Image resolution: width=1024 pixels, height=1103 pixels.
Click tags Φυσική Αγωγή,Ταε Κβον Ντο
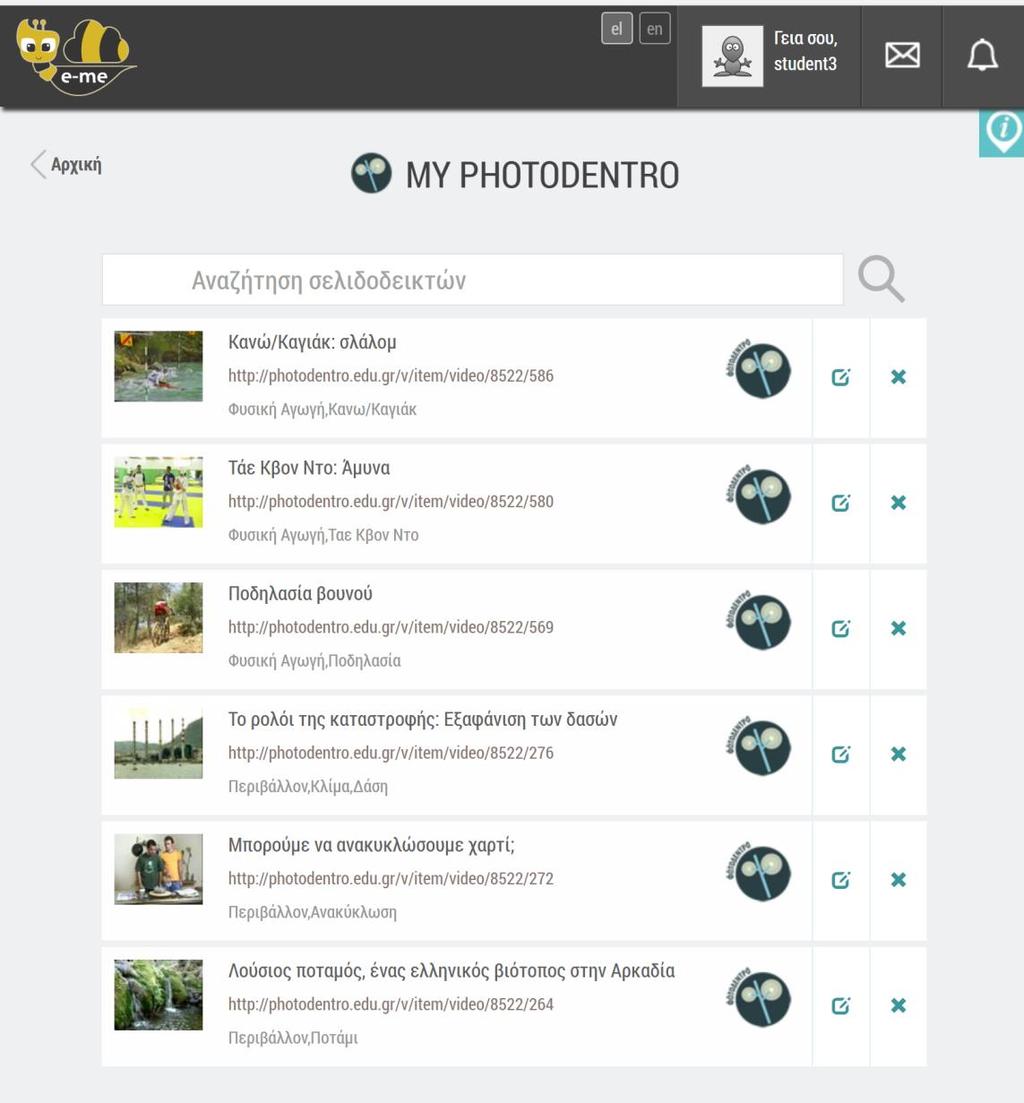point(324,535)
